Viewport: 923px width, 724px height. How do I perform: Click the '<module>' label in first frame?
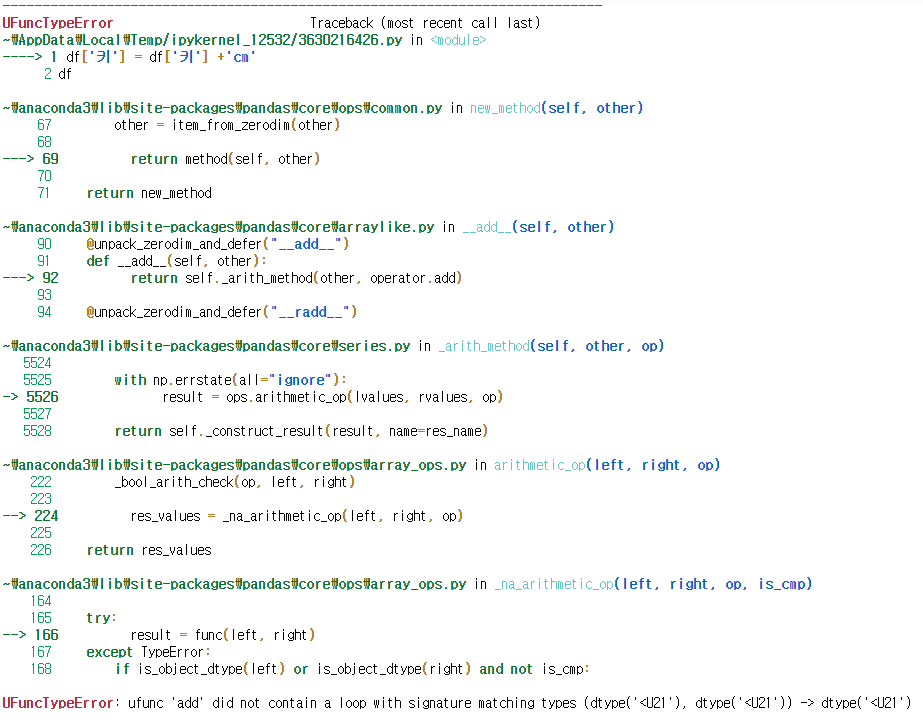point(458,40)
